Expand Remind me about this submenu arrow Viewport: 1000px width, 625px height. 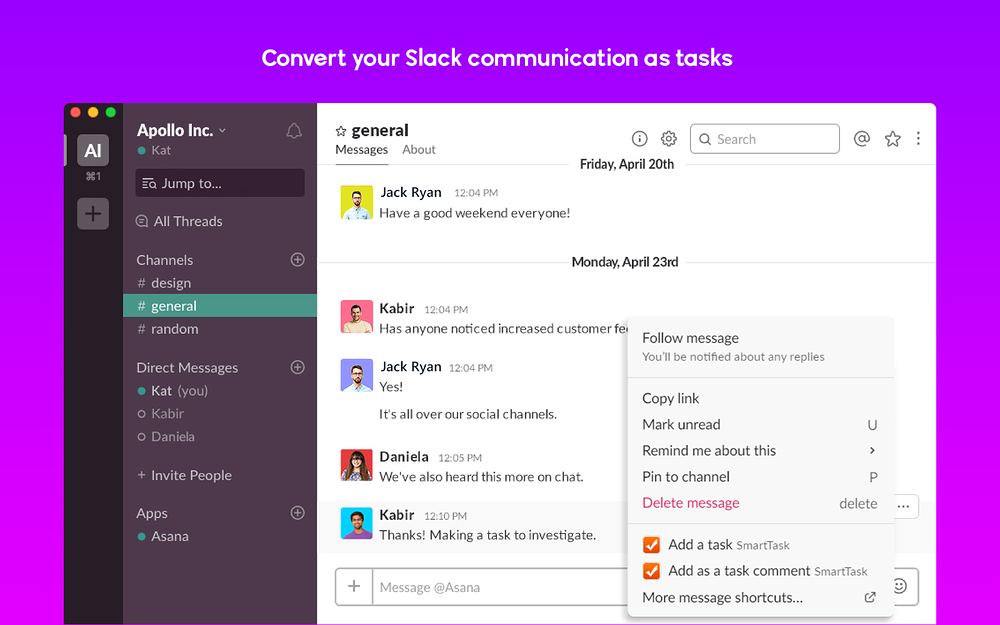(872, 450)
